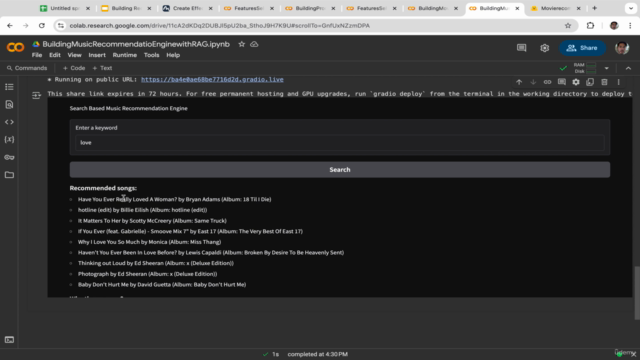
Task: Open the gradio.live public URL link
Action: tap(212, 80)
